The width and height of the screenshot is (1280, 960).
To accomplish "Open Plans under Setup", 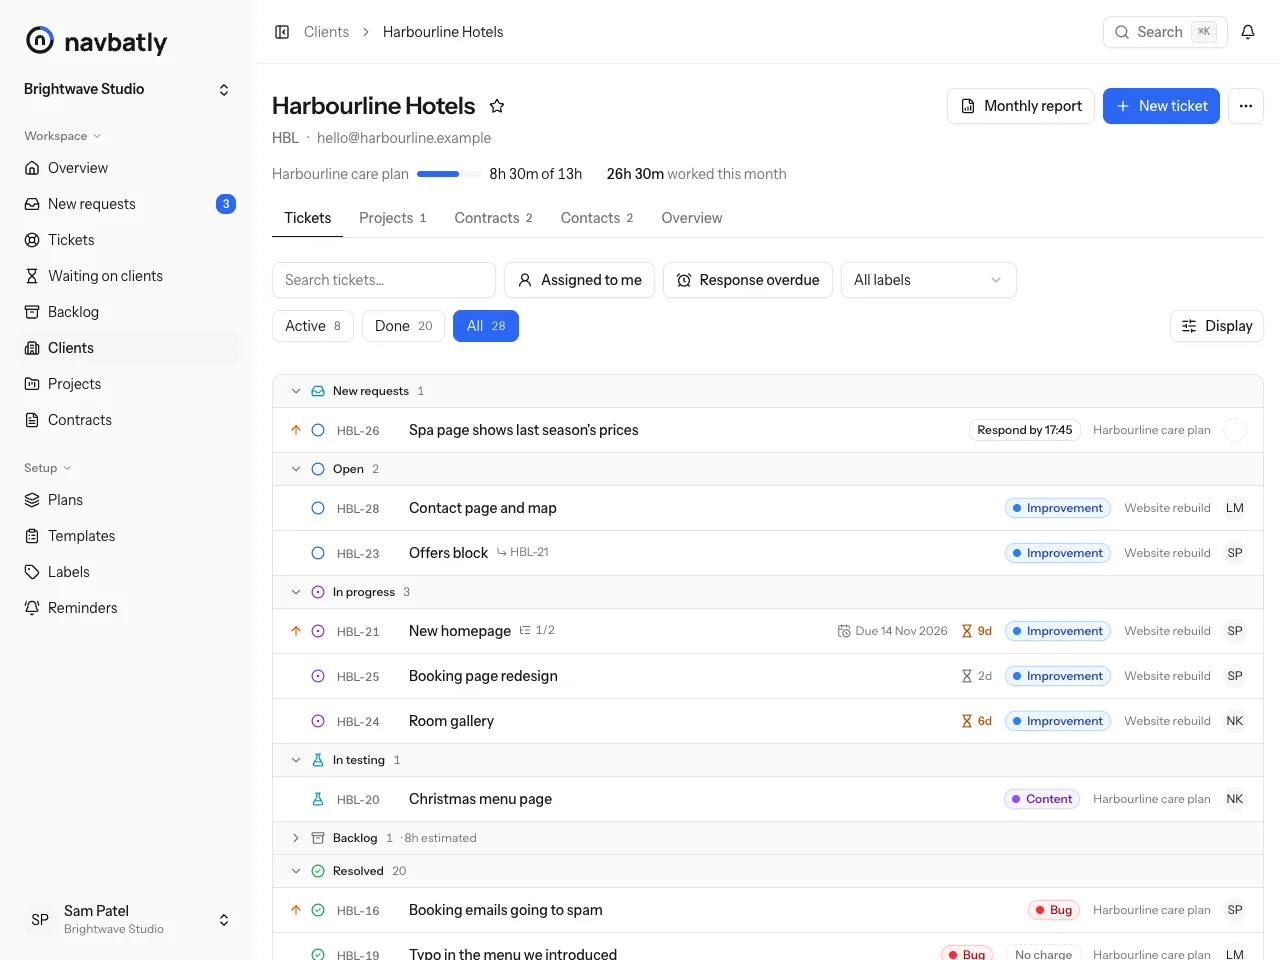I will [x=128, y=500].
